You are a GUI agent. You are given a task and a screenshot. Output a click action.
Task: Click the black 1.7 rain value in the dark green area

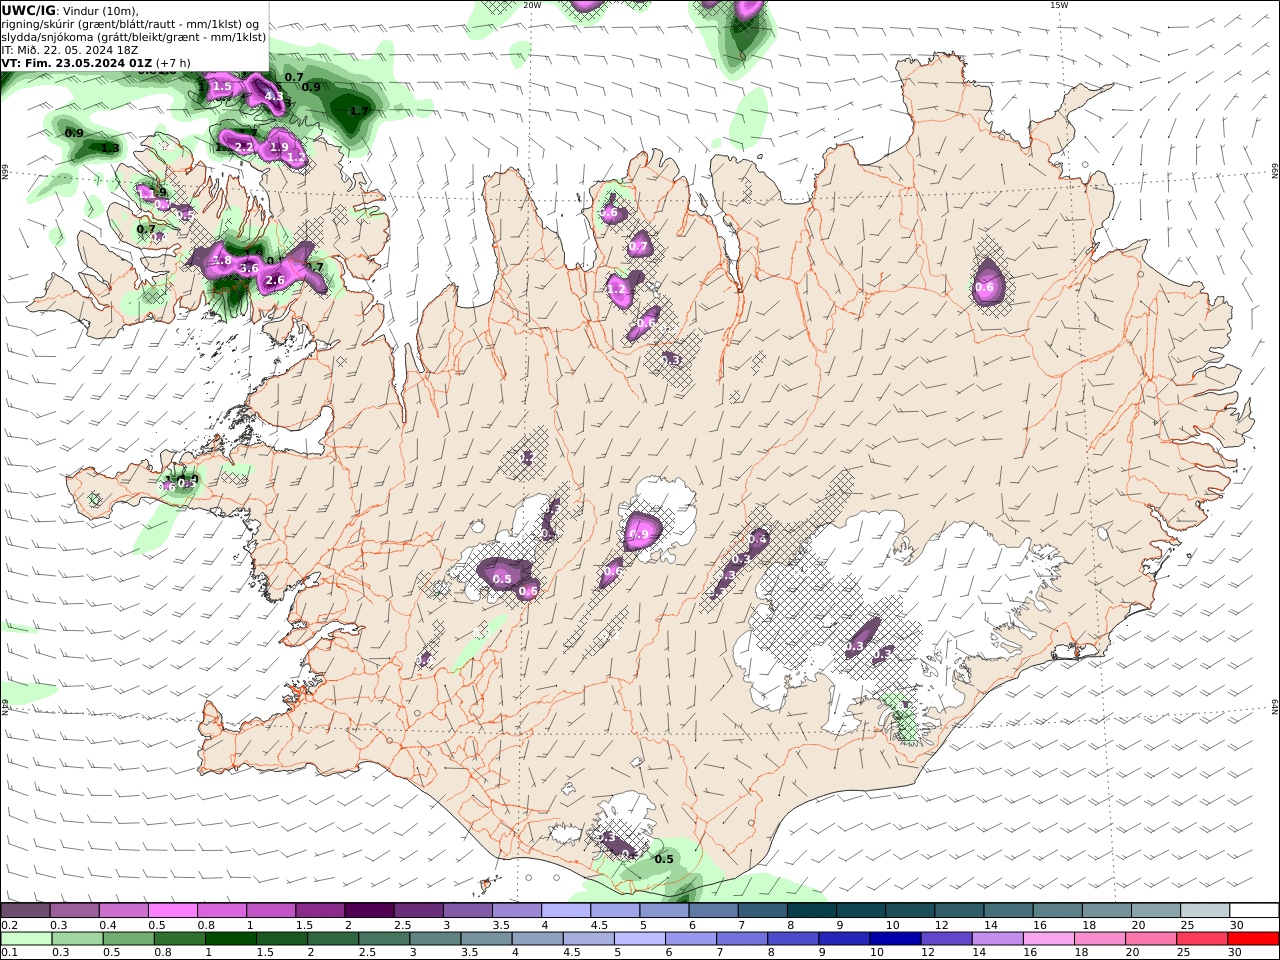pyautogui.click(x=359, y=111)
